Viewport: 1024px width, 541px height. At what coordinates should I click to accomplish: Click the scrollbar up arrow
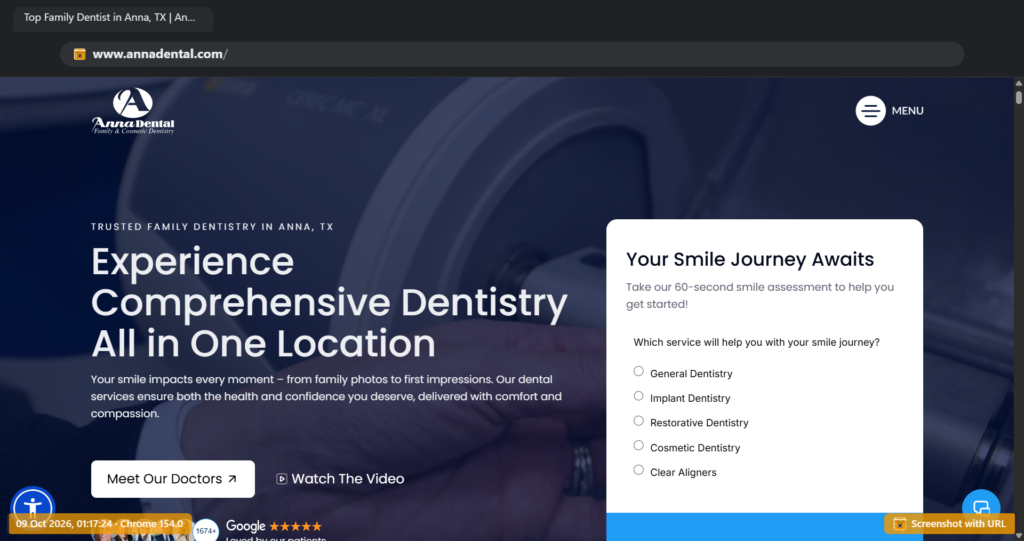(x=1019, y=83)
